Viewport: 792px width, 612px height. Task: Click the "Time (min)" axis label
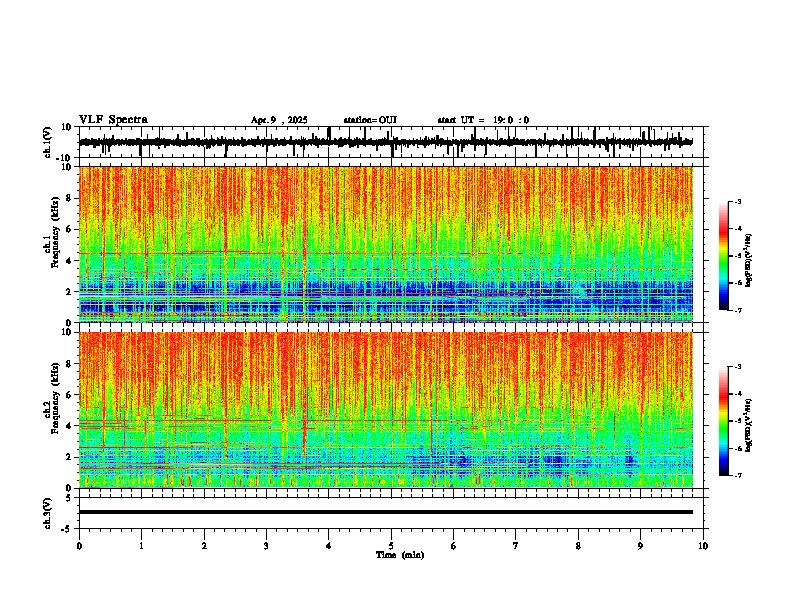click(x=400, y=555)
